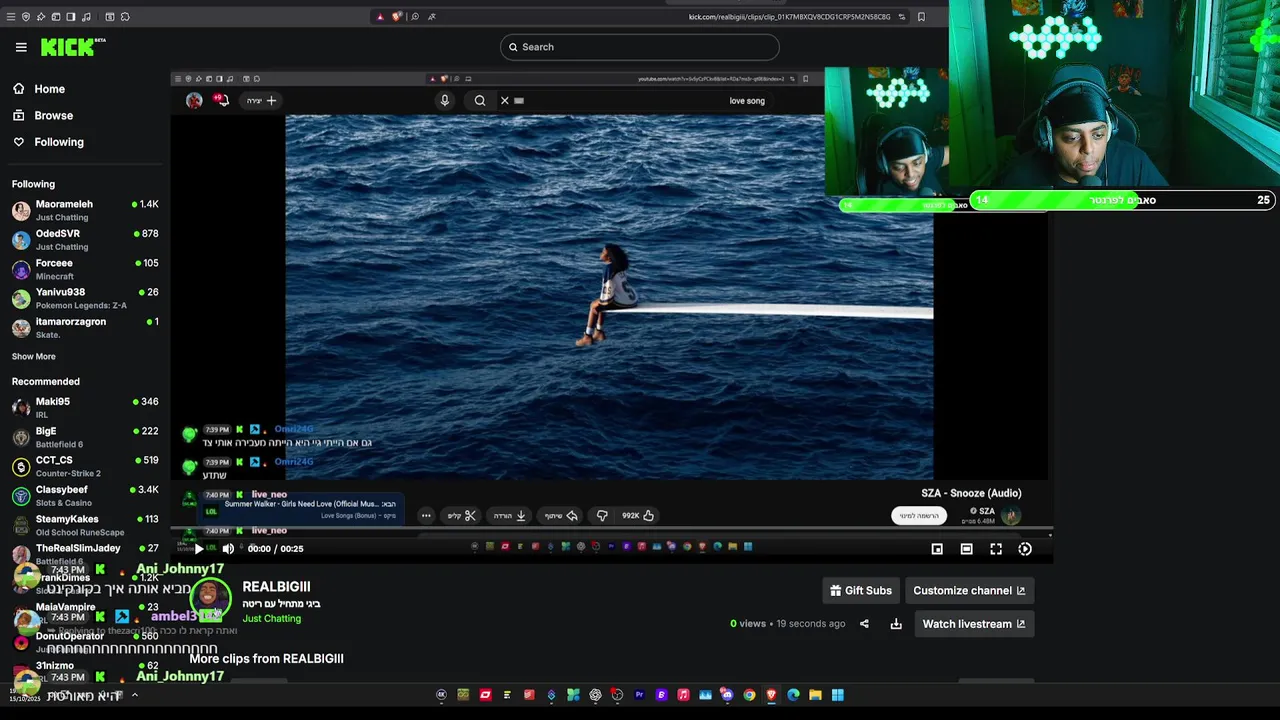
Task: Clear the YouTube search with X
Action: (x=505, y=100)
